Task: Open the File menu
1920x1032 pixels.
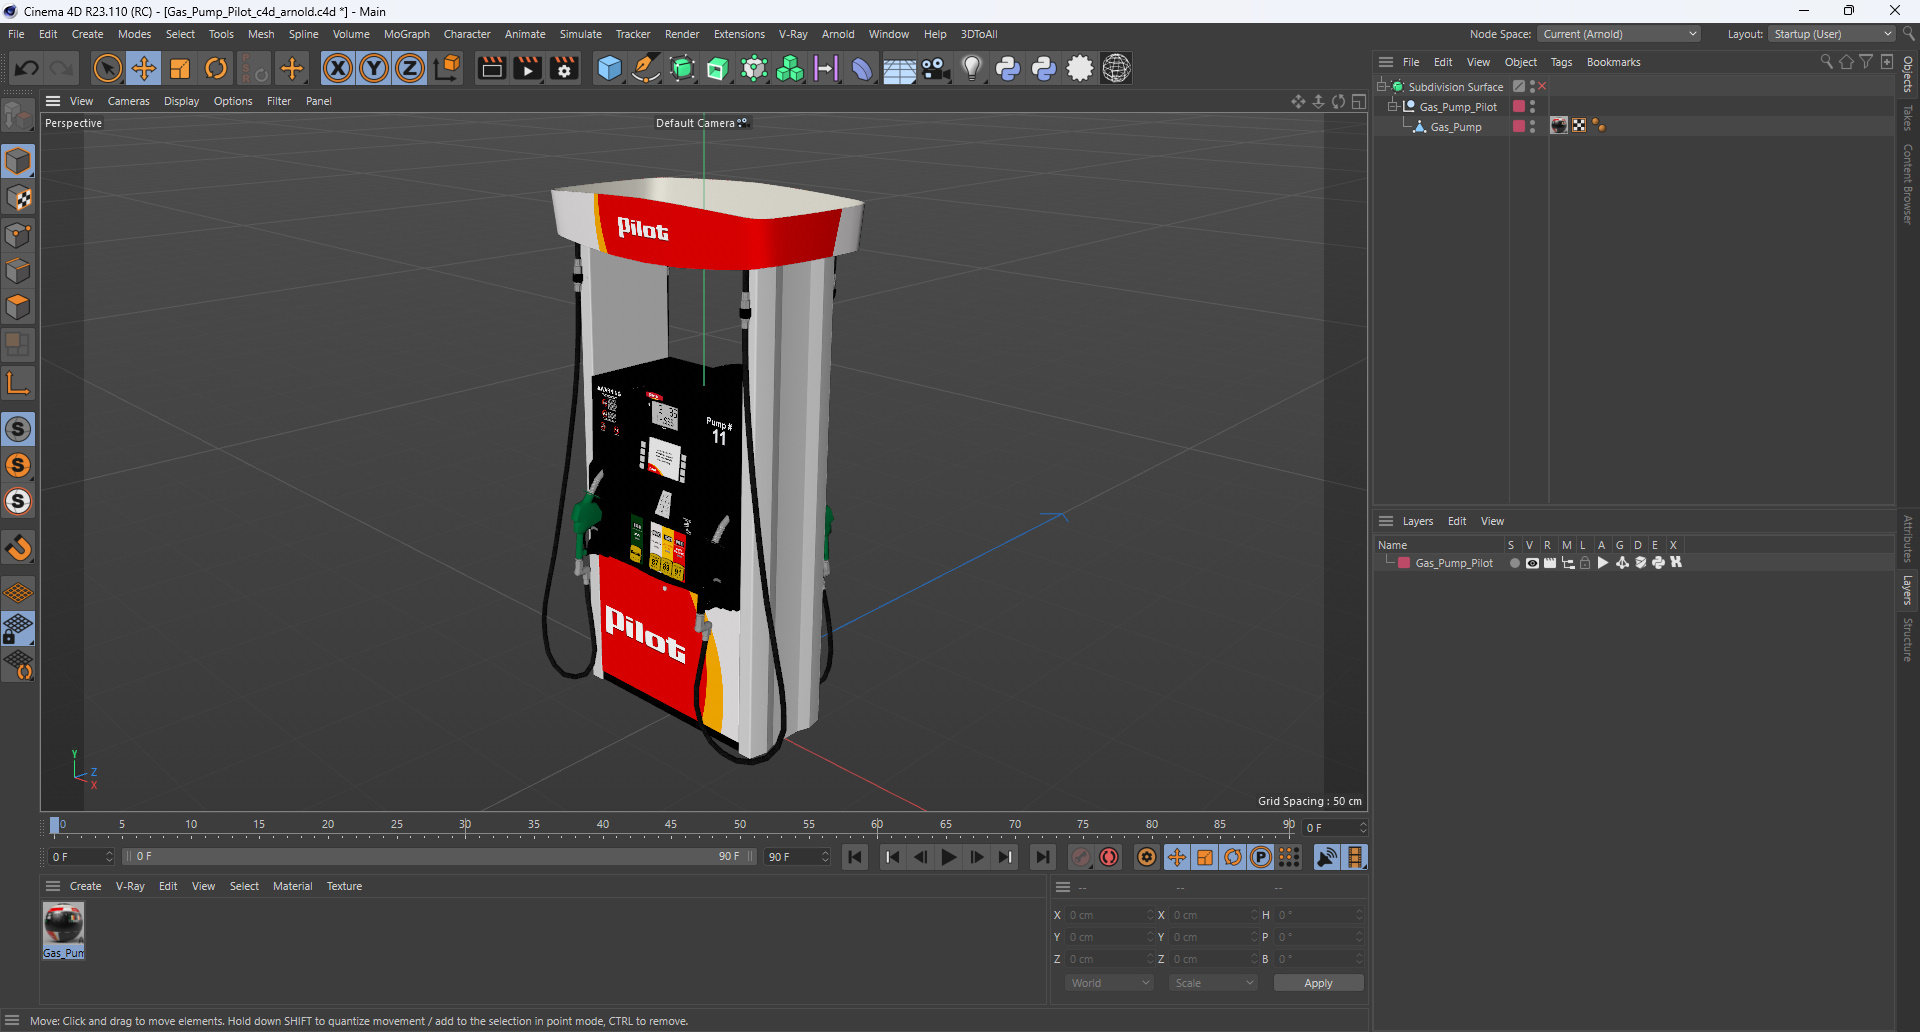Action: click(x=16, y=34)
